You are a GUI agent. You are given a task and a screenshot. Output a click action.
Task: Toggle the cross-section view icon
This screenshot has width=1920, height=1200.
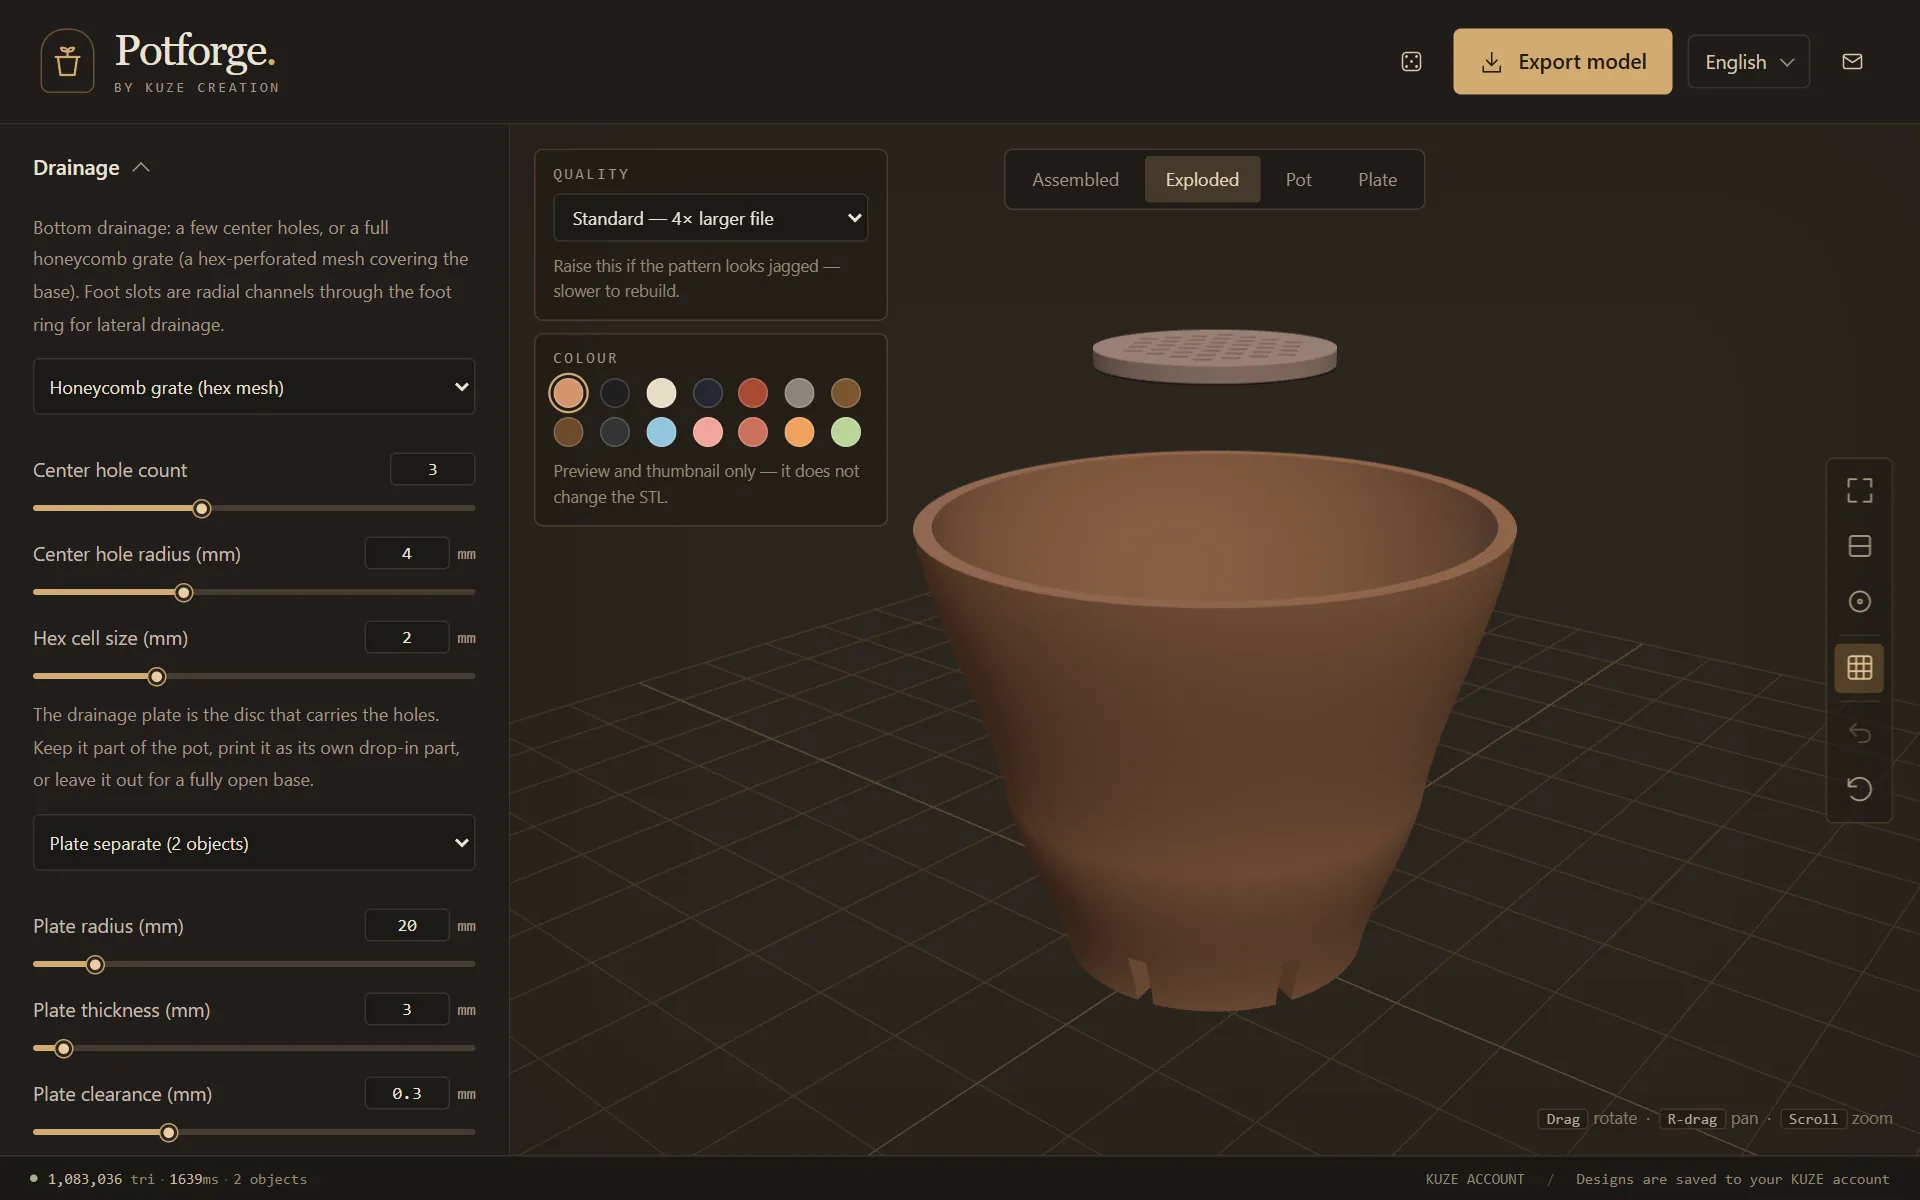point(1859,546)
